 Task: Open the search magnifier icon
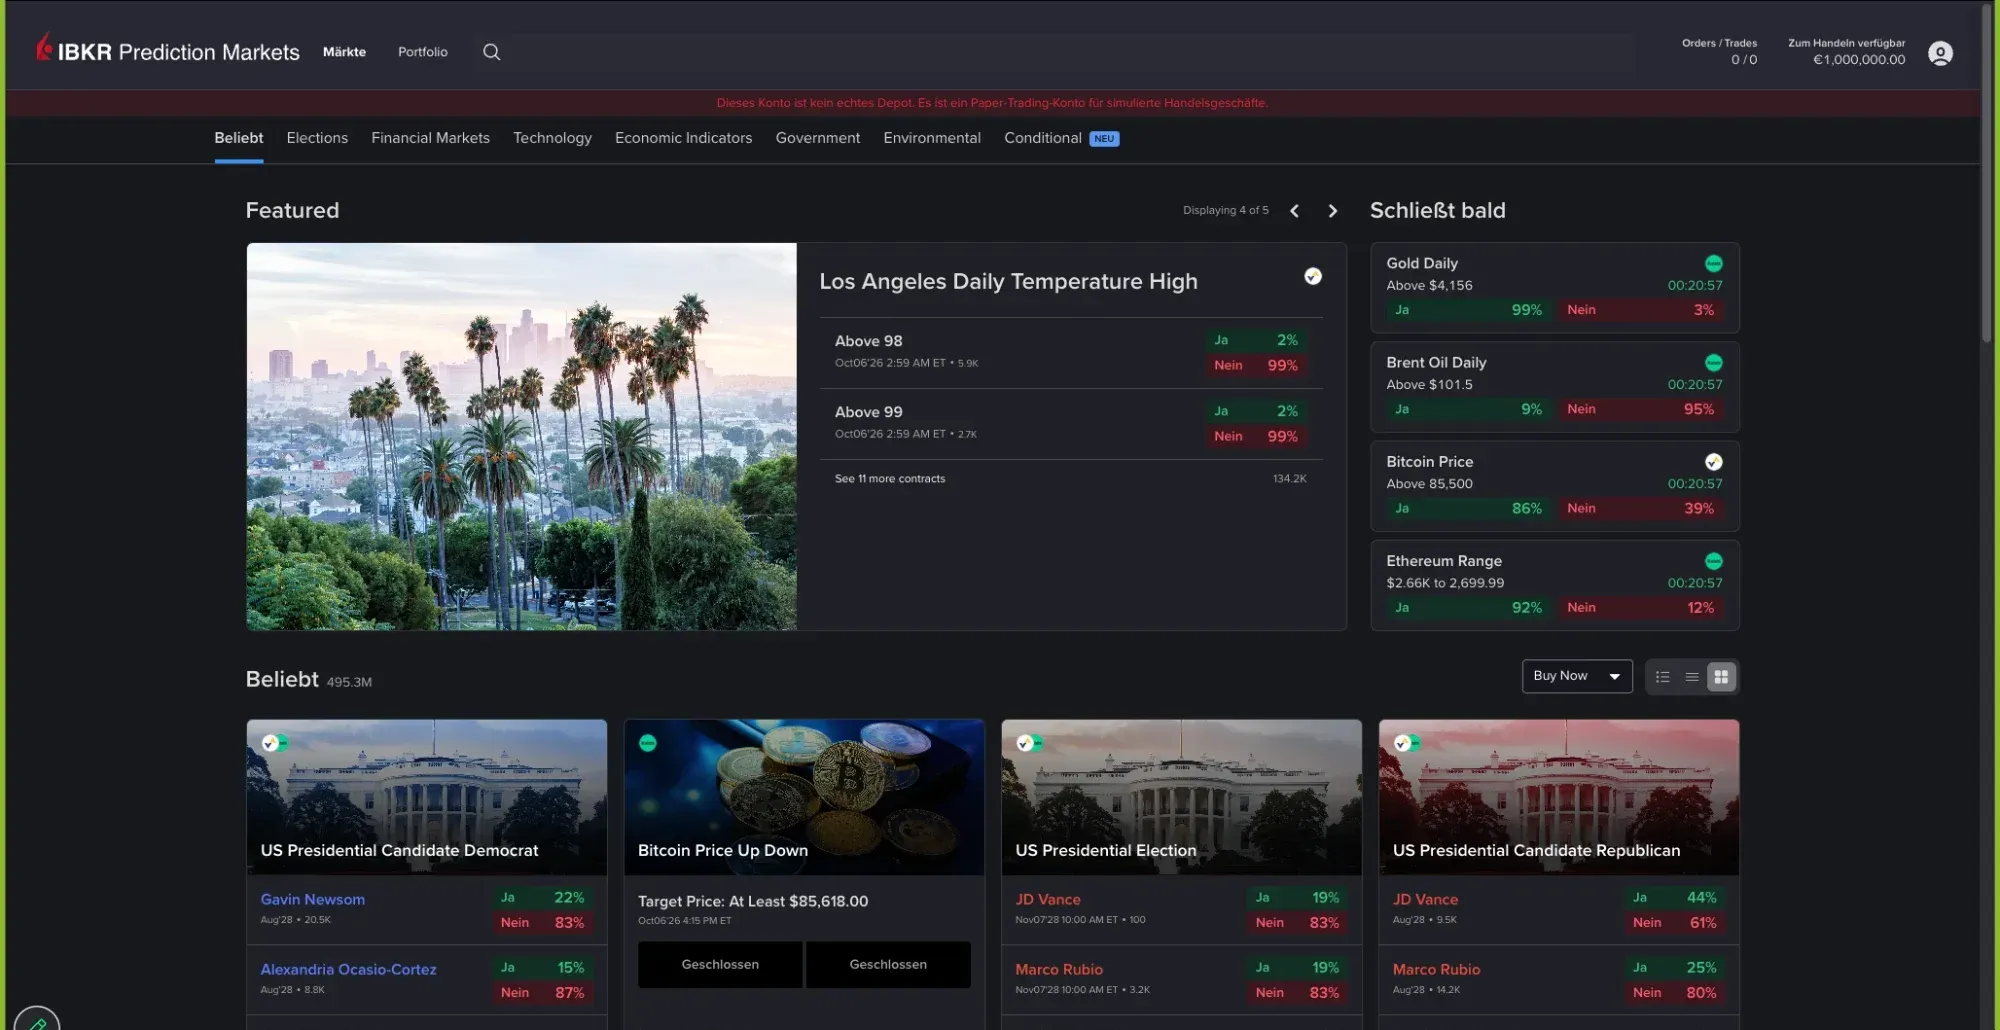tap(491, 52)
